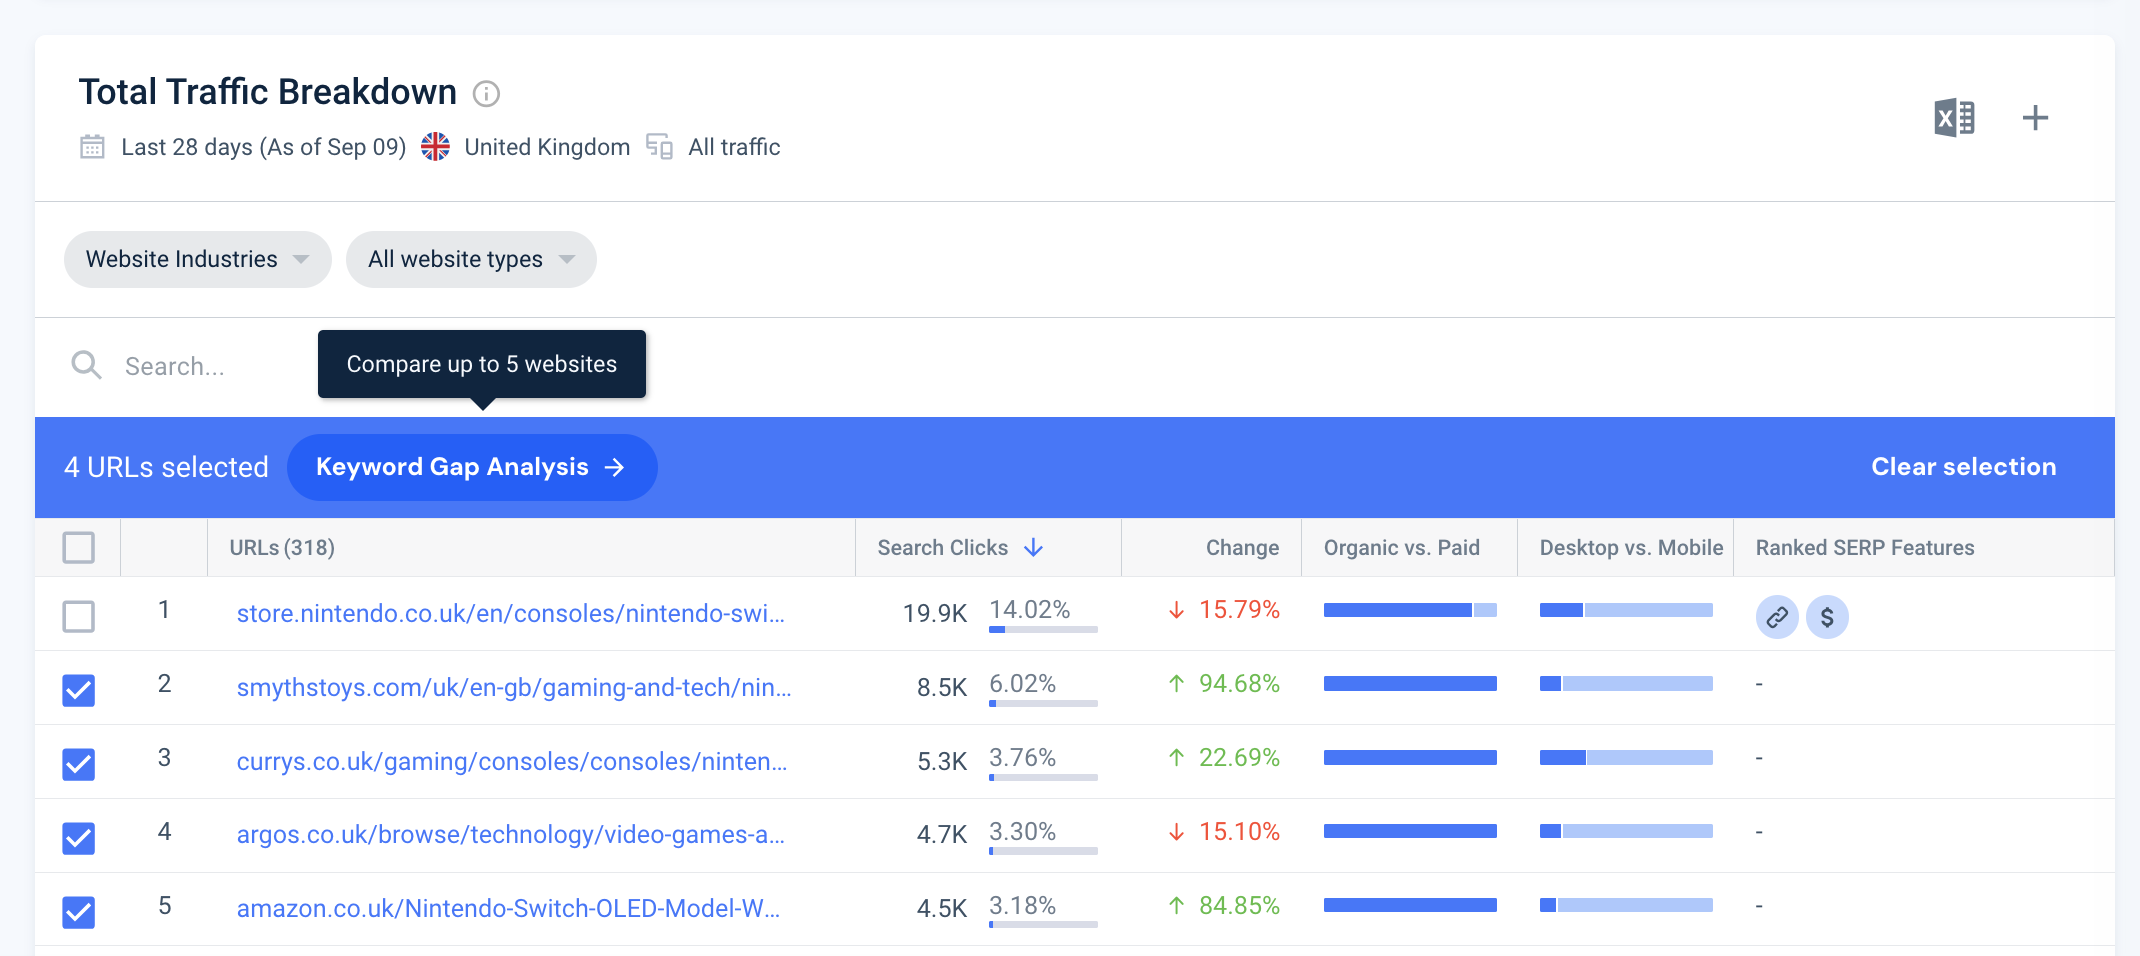Screen dimensions: 2140x956
Task: Export table to Excel file
Action: tap(1954, 118)
